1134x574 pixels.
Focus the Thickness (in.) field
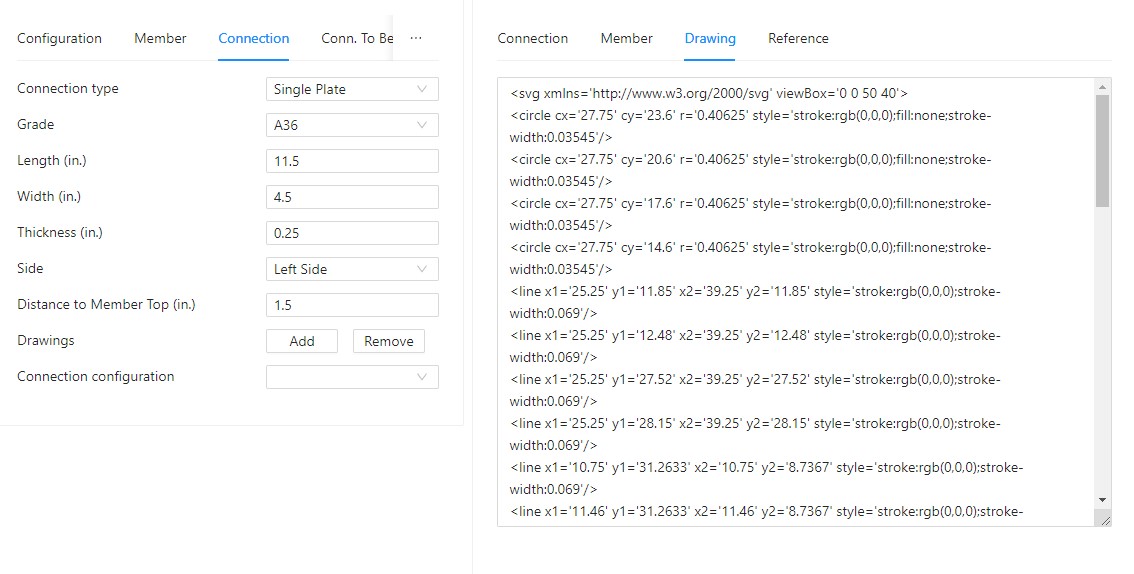coord(352,233)
